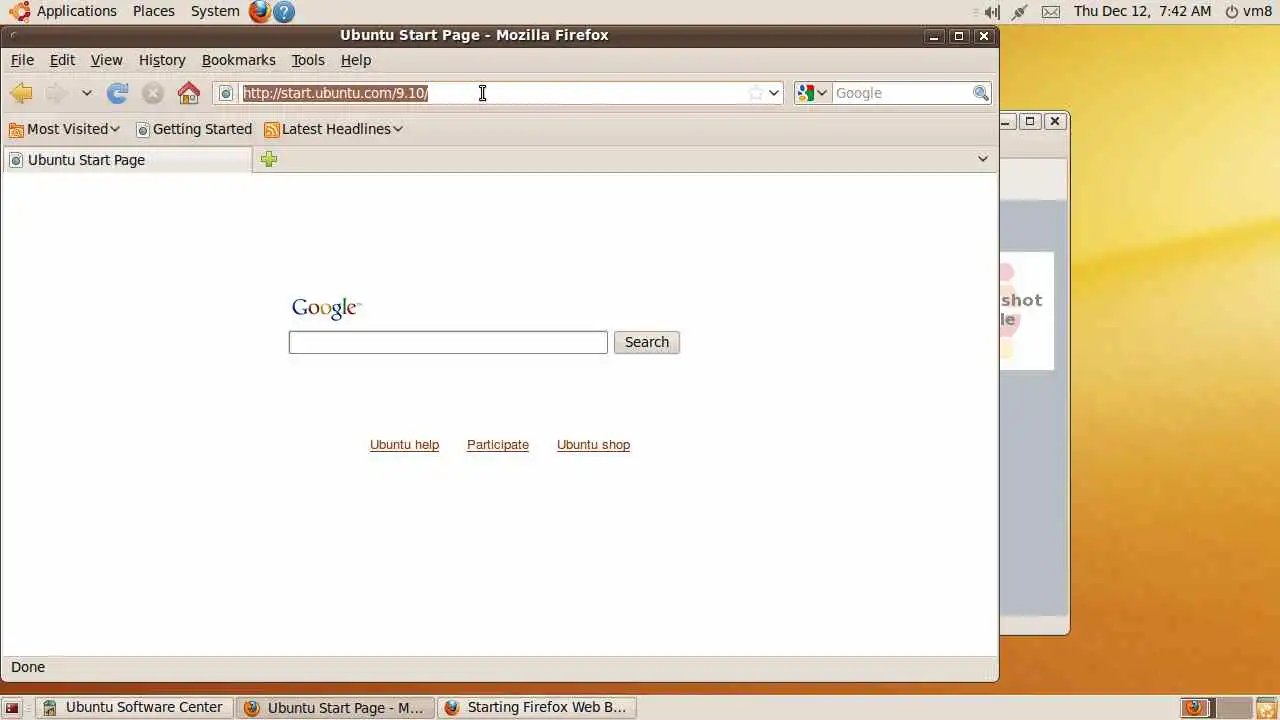Click the network connection indicator icon

(1020, 12)
